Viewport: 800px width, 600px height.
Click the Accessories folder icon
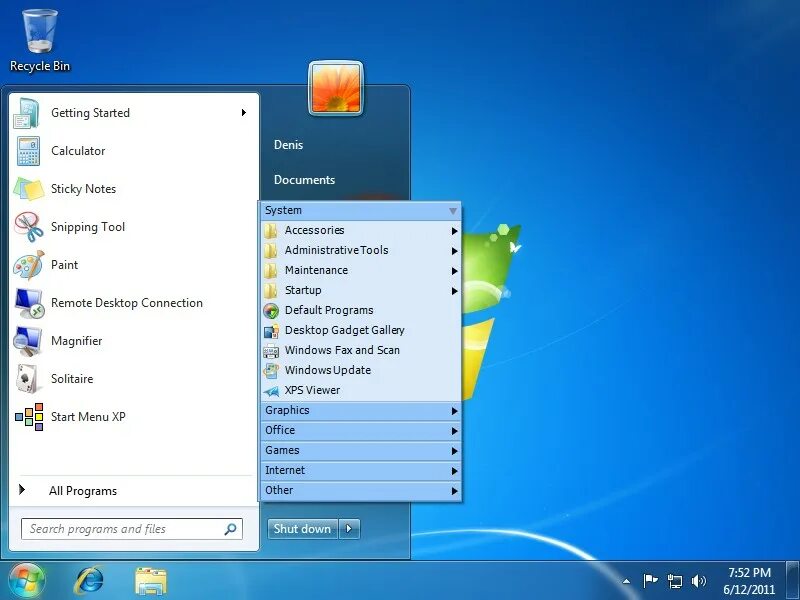(x=271, y=231)
